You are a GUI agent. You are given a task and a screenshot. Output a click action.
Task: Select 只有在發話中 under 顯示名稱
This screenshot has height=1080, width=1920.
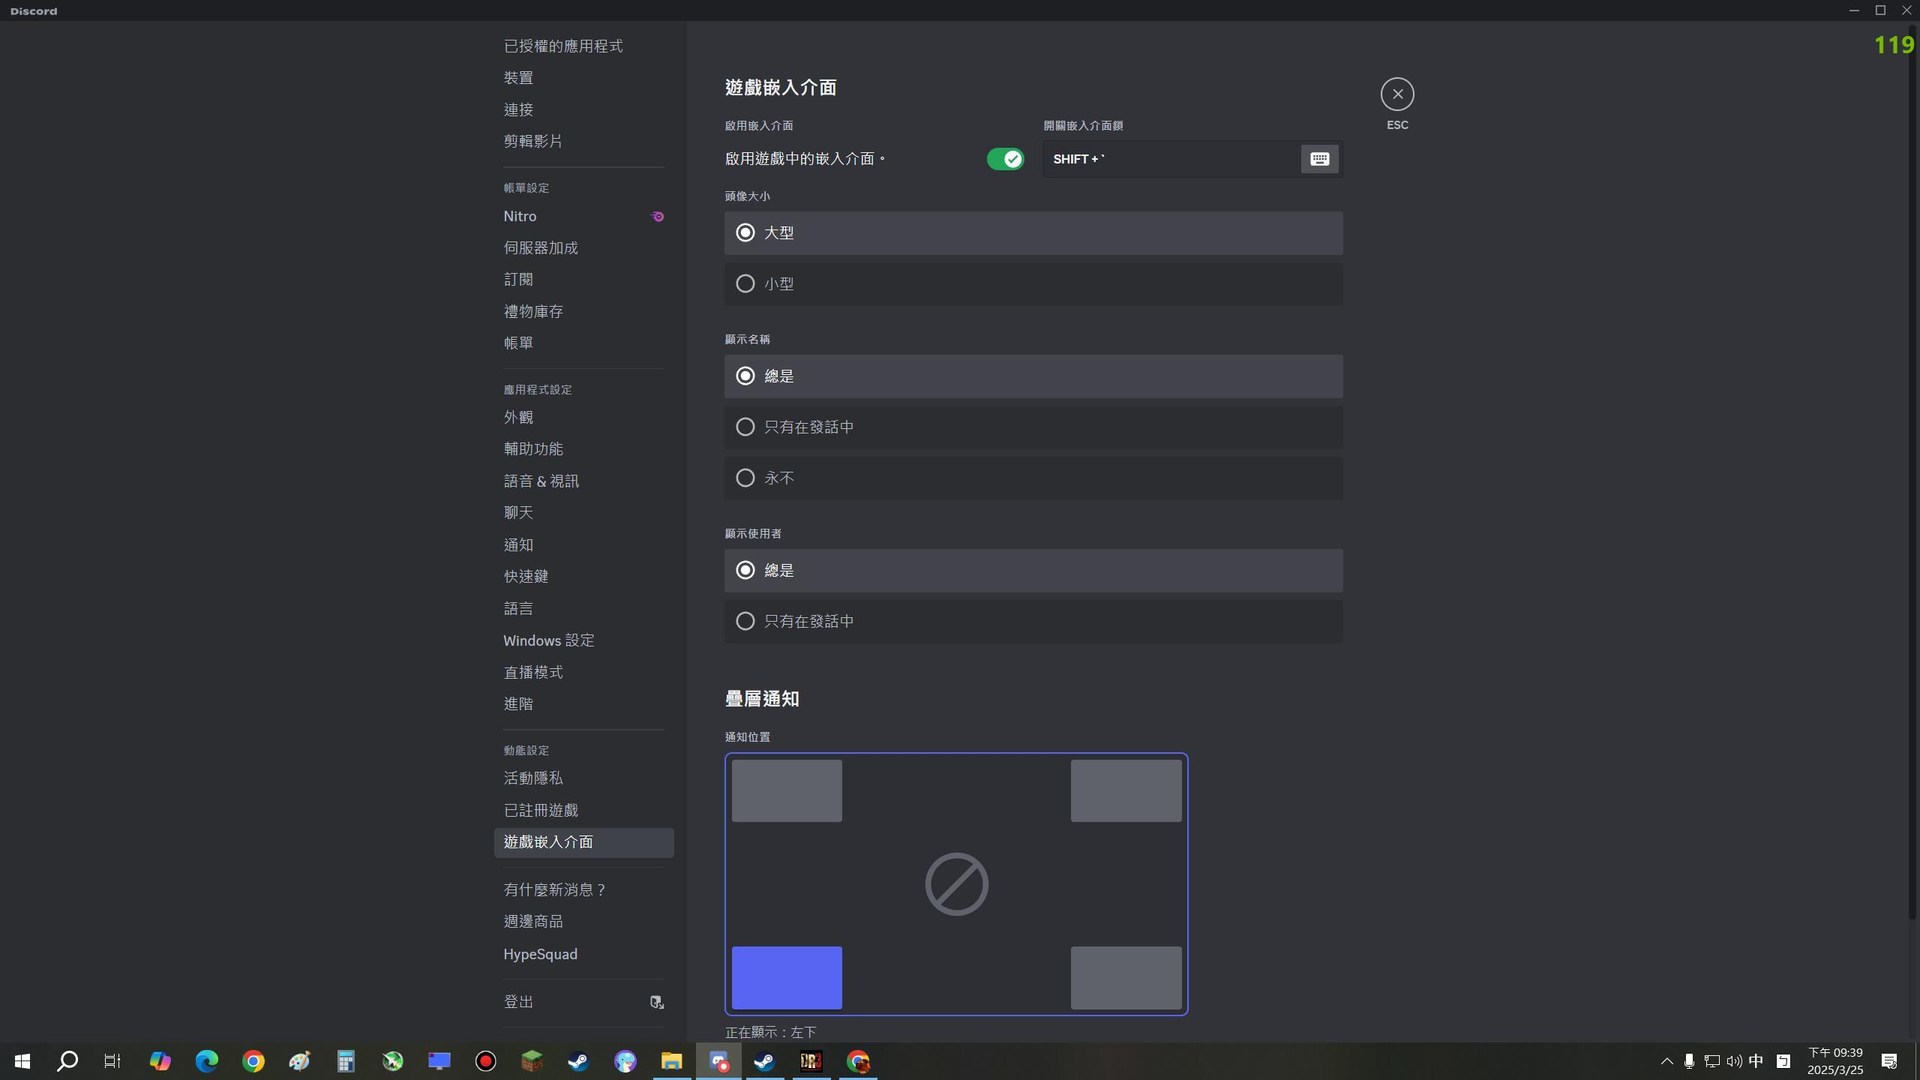[x=1033, y=427]
